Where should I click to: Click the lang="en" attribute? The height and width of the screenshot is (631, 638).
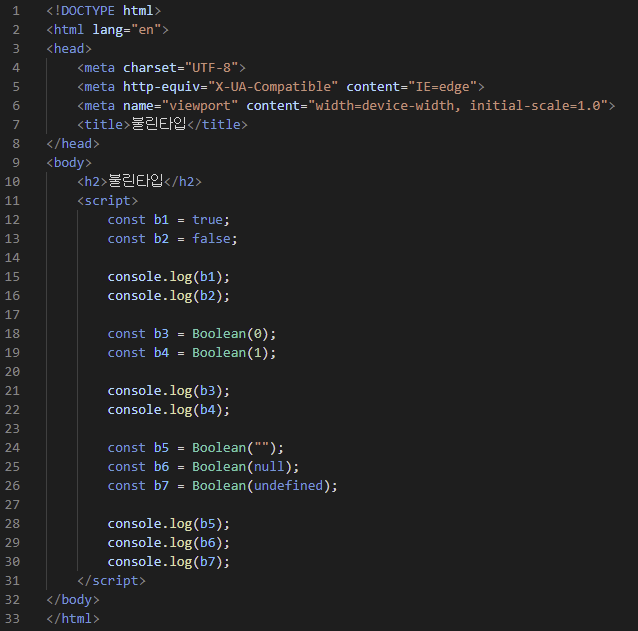(x=127, y=30)
